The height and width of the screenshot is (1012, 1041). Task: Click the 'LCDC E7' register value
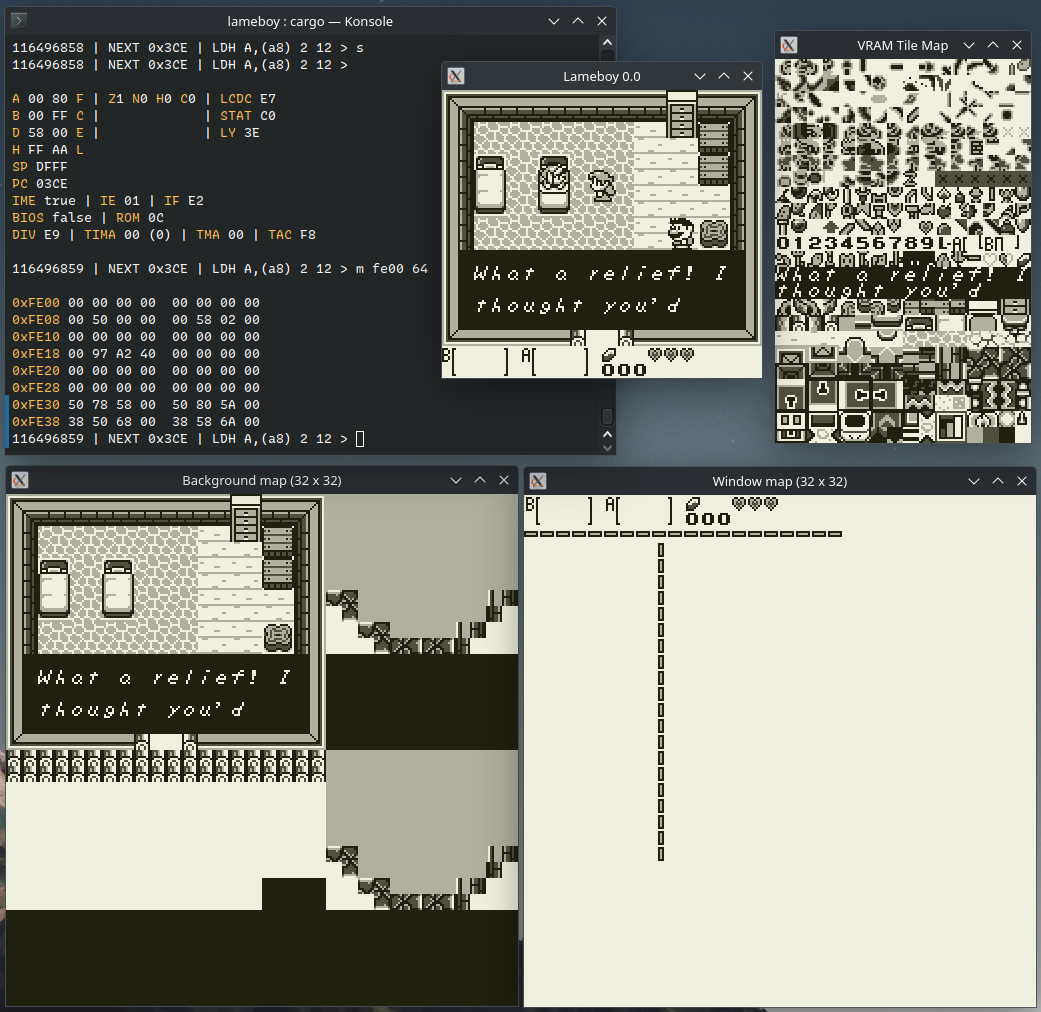248,99
